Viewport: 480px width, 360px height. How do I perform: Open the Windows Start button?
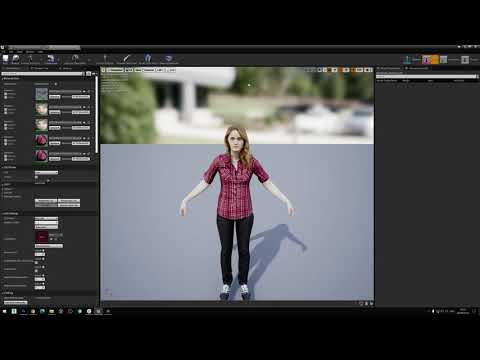[x=5, y=311]
